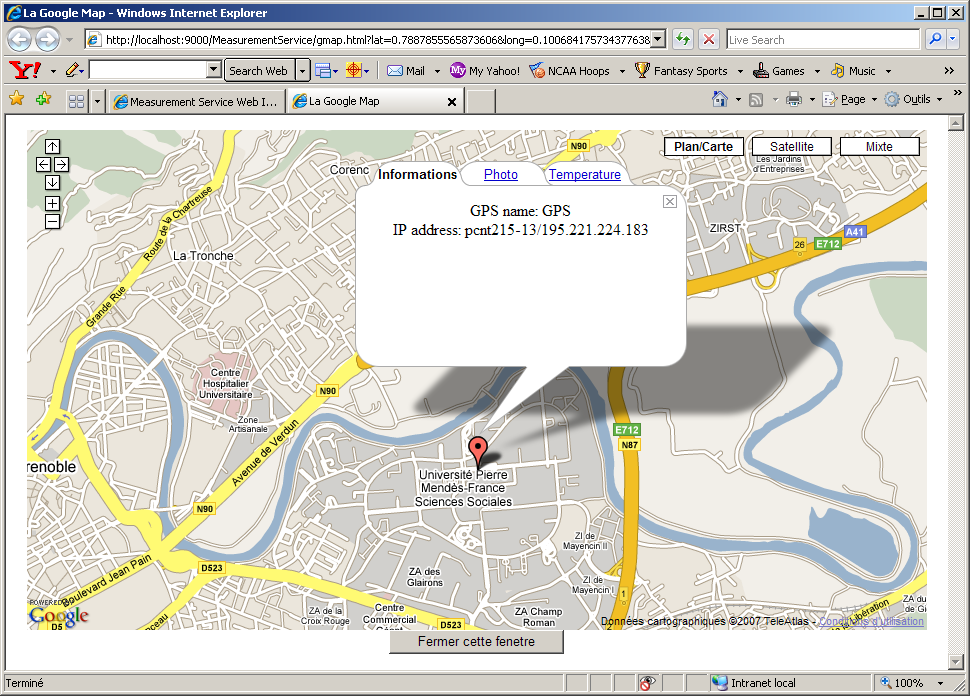Click the "IP address: pcnt215-13/195.221.224.183" text

[x=520, y=230]
